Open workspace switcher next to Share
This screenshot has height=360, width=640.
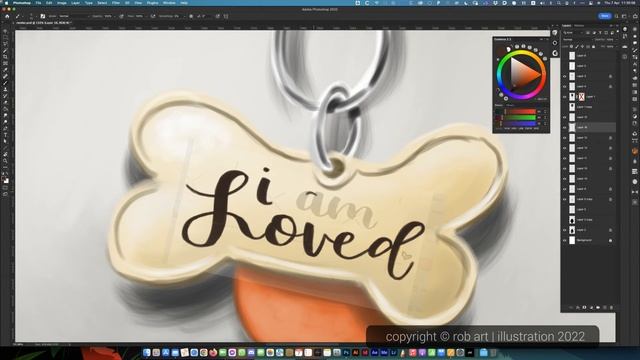624,16
